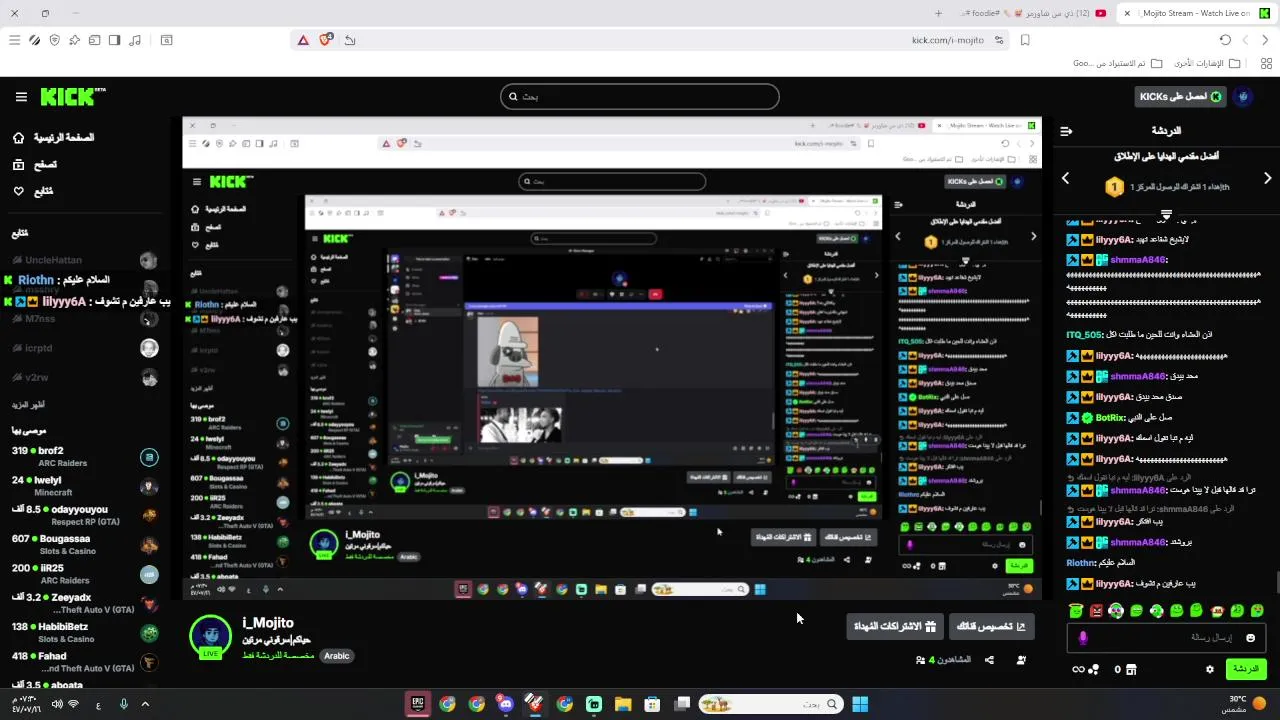
Task: Click the green Chat send button
Action: (x=1246, y=669)
